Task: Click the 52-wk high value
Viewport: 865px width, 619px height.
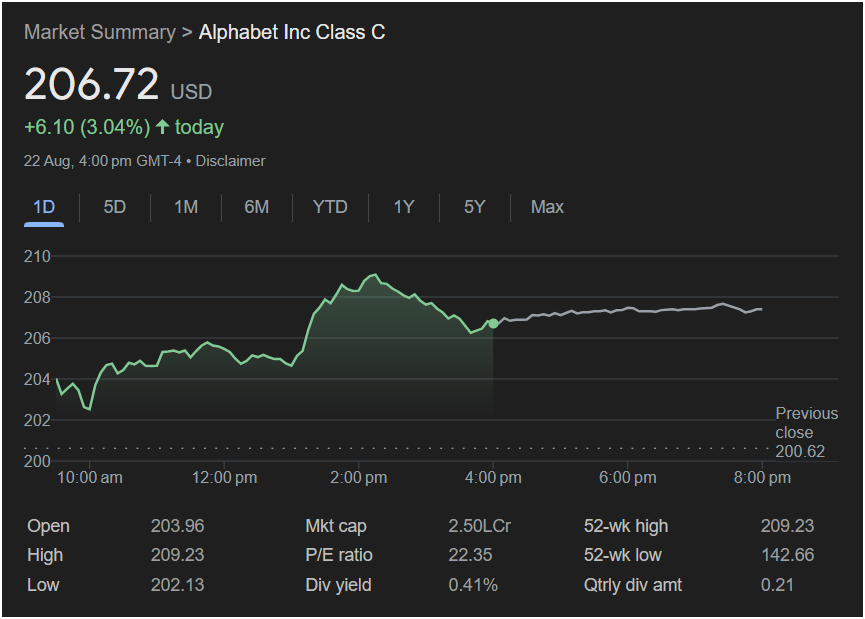Action: [787, 526]
